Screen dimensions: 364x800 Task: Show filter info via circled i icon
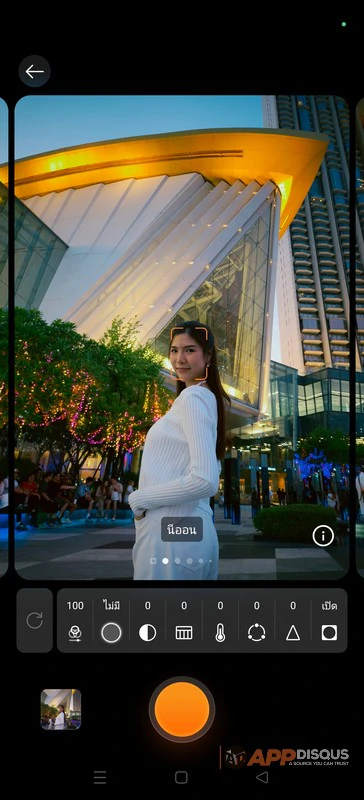323,536
